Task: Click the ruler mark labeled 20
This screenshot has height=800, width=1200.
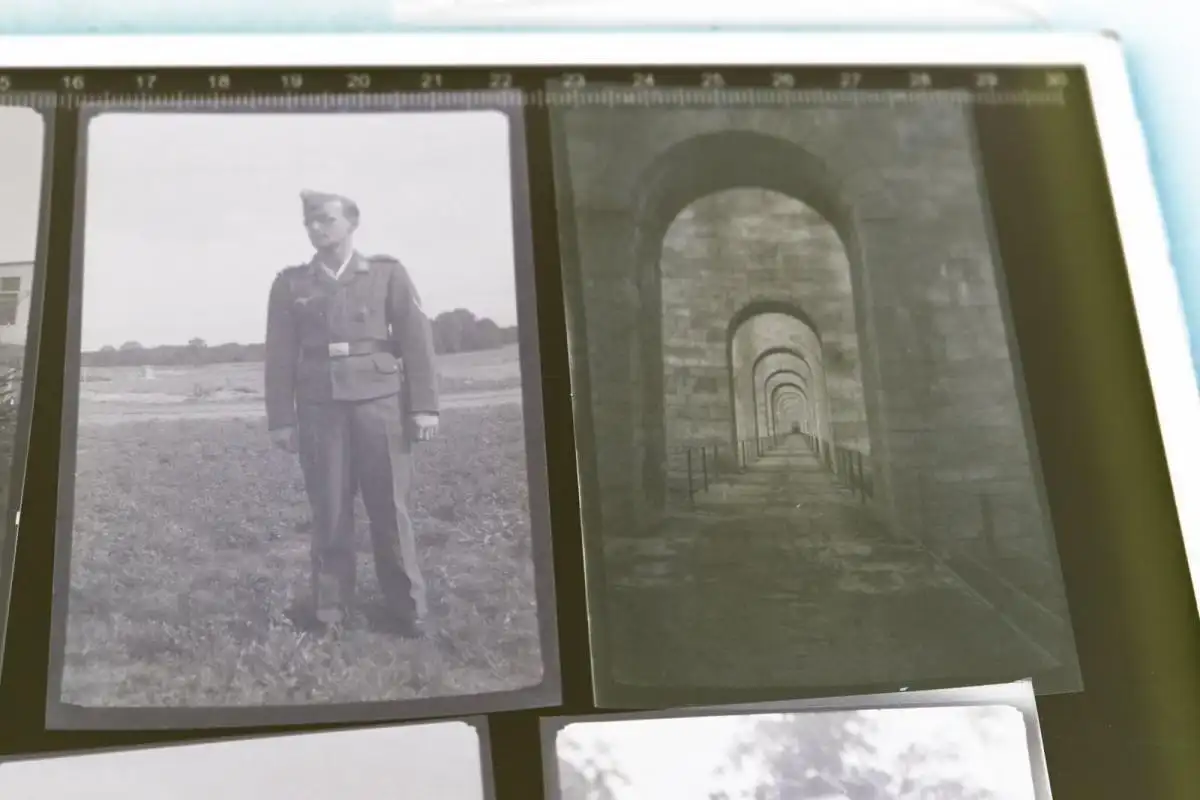Action: click(x=359, y=81)
